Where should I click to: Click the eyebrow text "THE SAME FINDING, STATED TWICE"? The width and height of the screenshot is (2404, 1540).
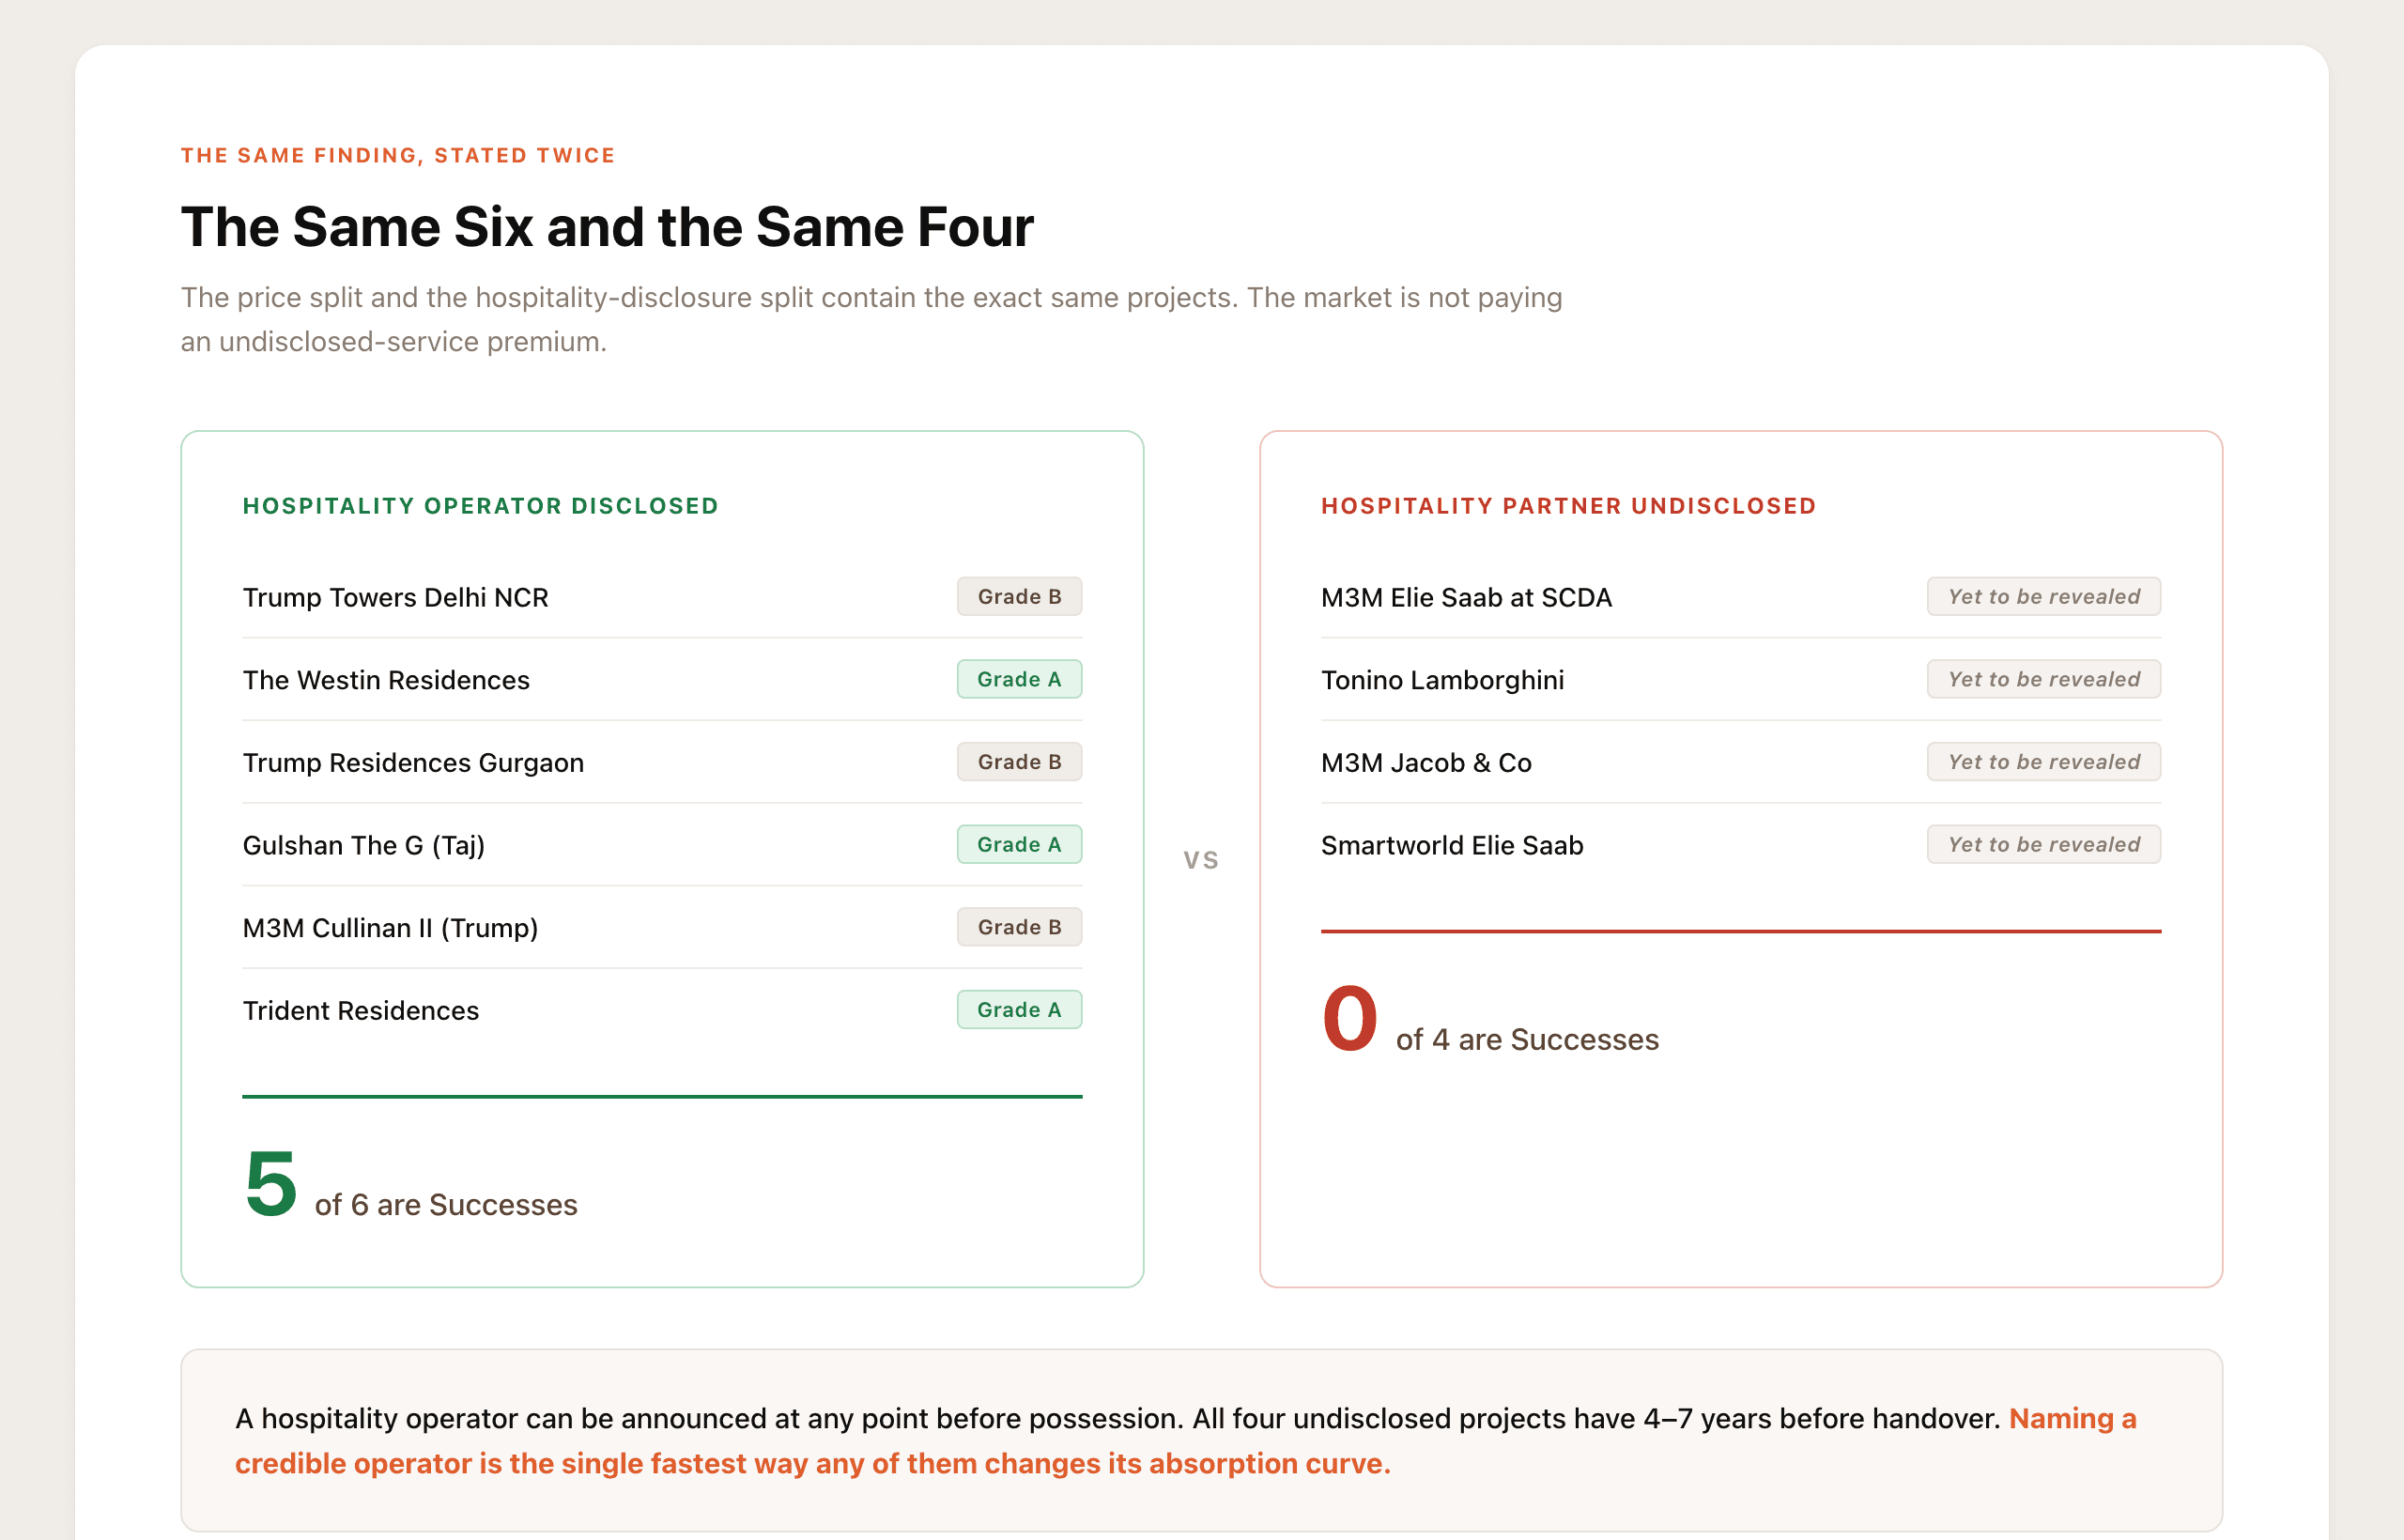398,155
